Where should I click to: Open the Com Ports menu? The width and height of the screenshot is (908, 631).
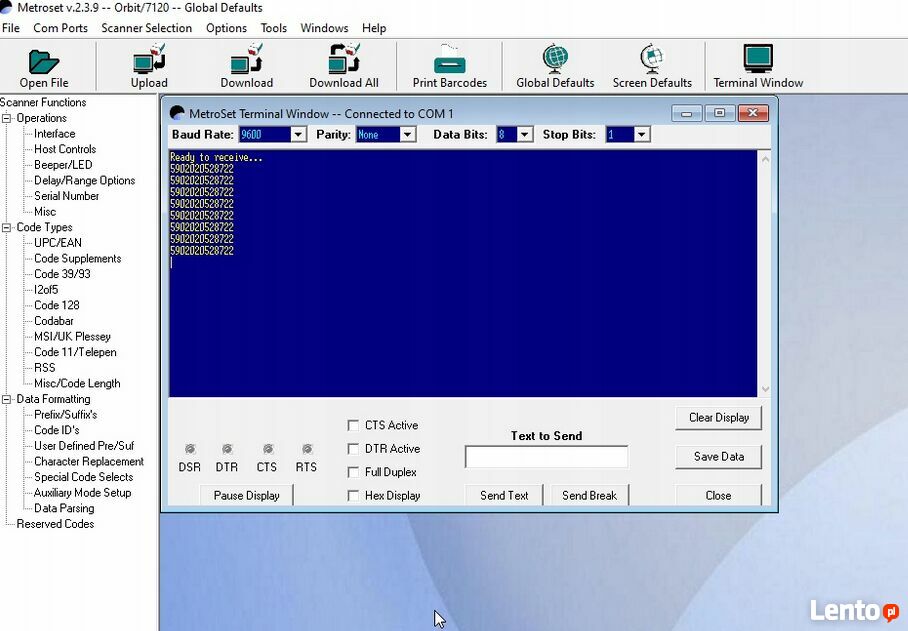60,28
